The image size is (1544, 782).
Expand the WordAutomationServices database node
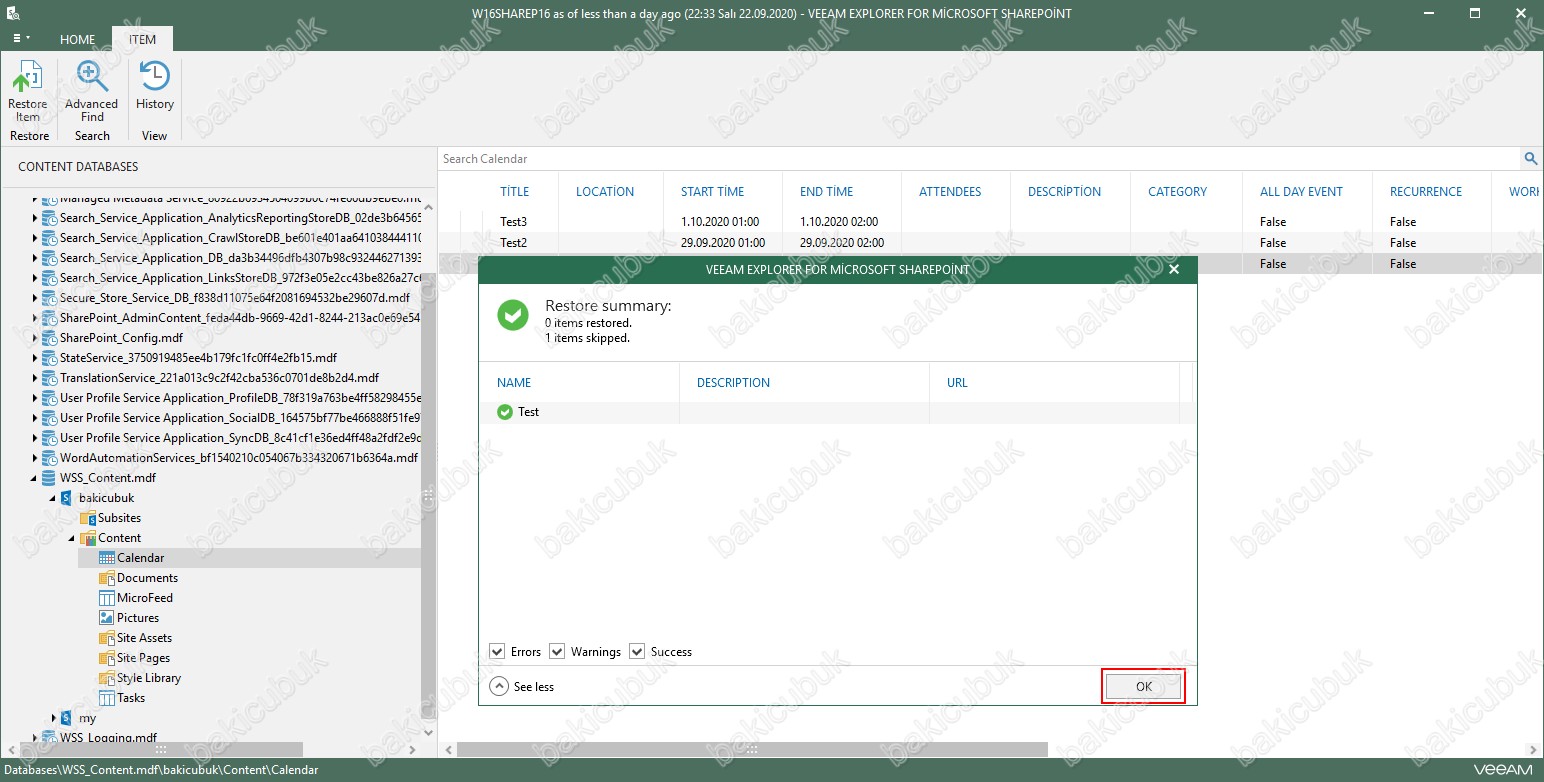[34, 458]
